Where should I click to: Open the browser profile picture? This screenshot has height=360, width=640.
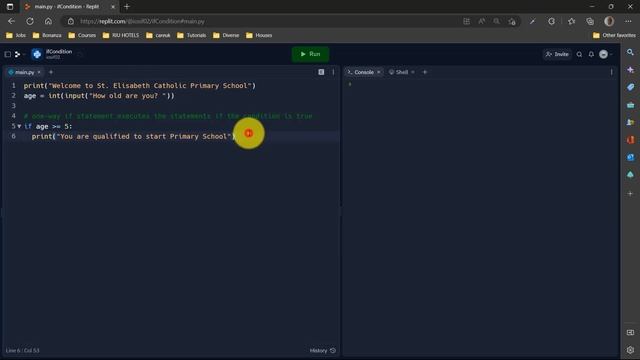click(x=609, y=21)
